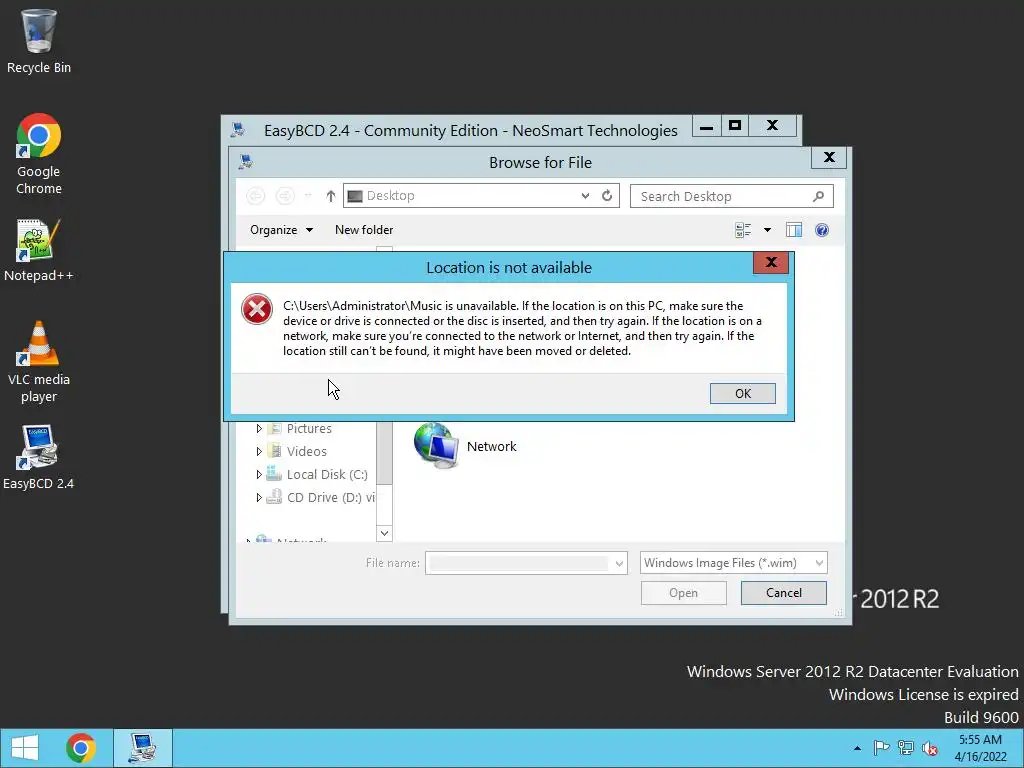
Task: Expand the CD Drive (D:) node
Action: [x=259, y=498]
